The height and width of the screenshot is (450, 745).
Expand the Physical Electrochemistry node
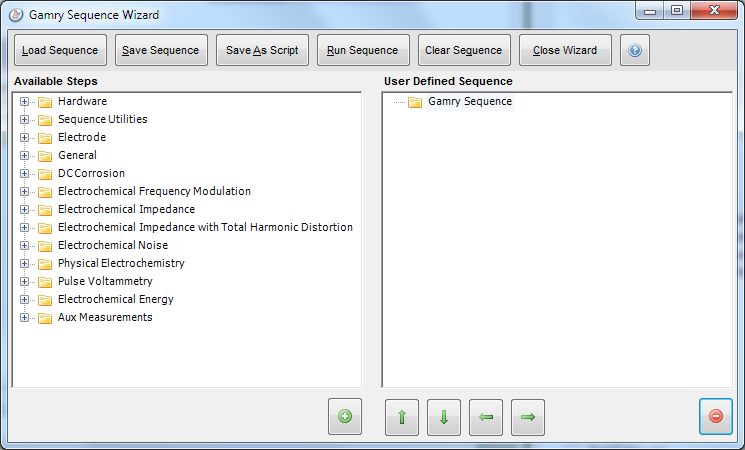click(x=24, y=264)
